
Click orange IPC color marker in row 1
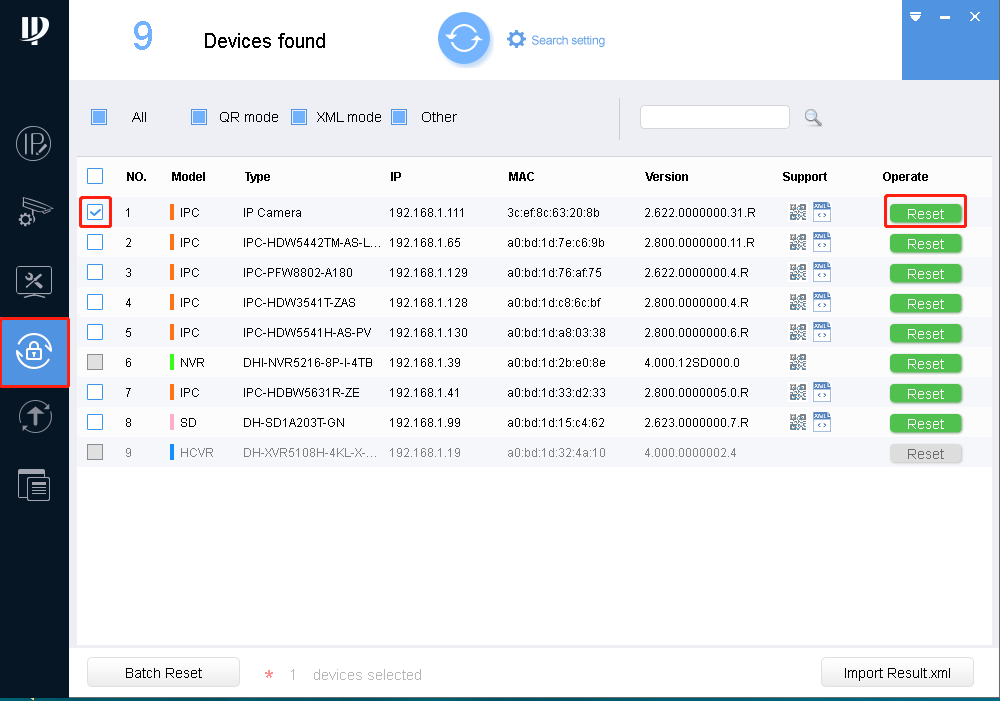tap(172, 212)
